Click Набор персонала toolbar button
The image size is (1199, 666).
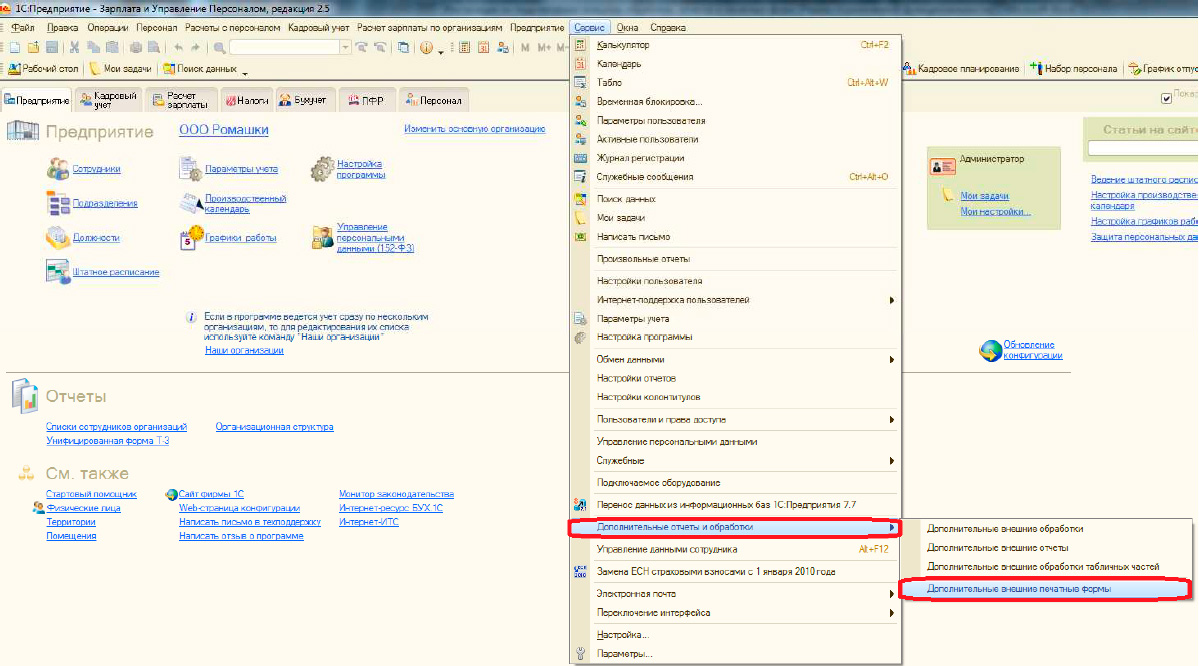pos(1074,69)
